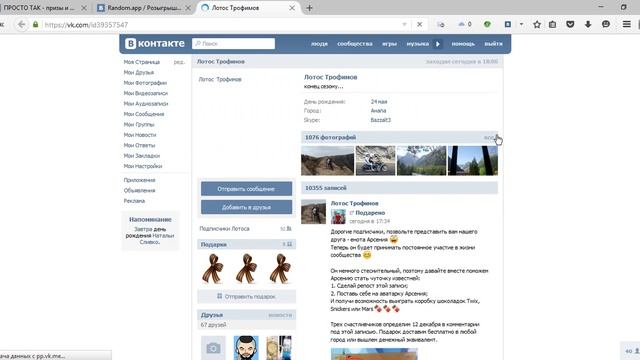Open the browser hamburger menu
This screenshot has height=360, width=640.
627,24
